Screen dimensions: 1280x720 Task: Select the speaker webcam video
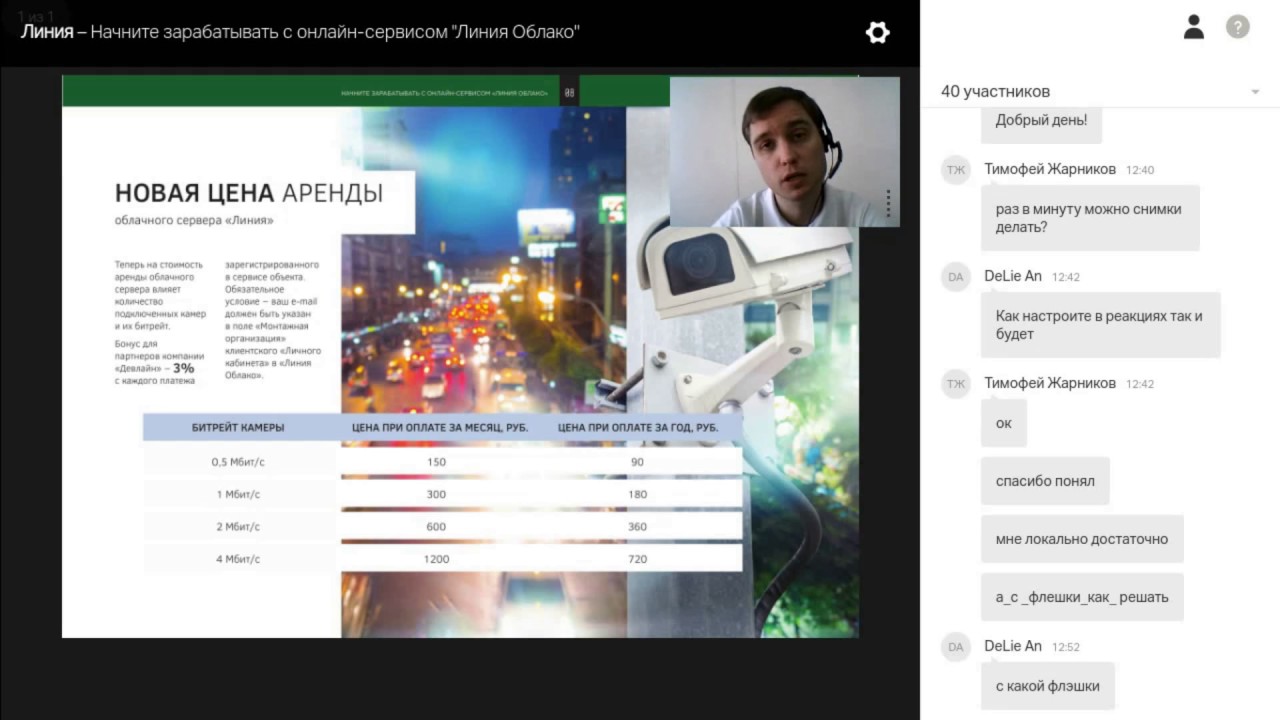pos(784,152)
